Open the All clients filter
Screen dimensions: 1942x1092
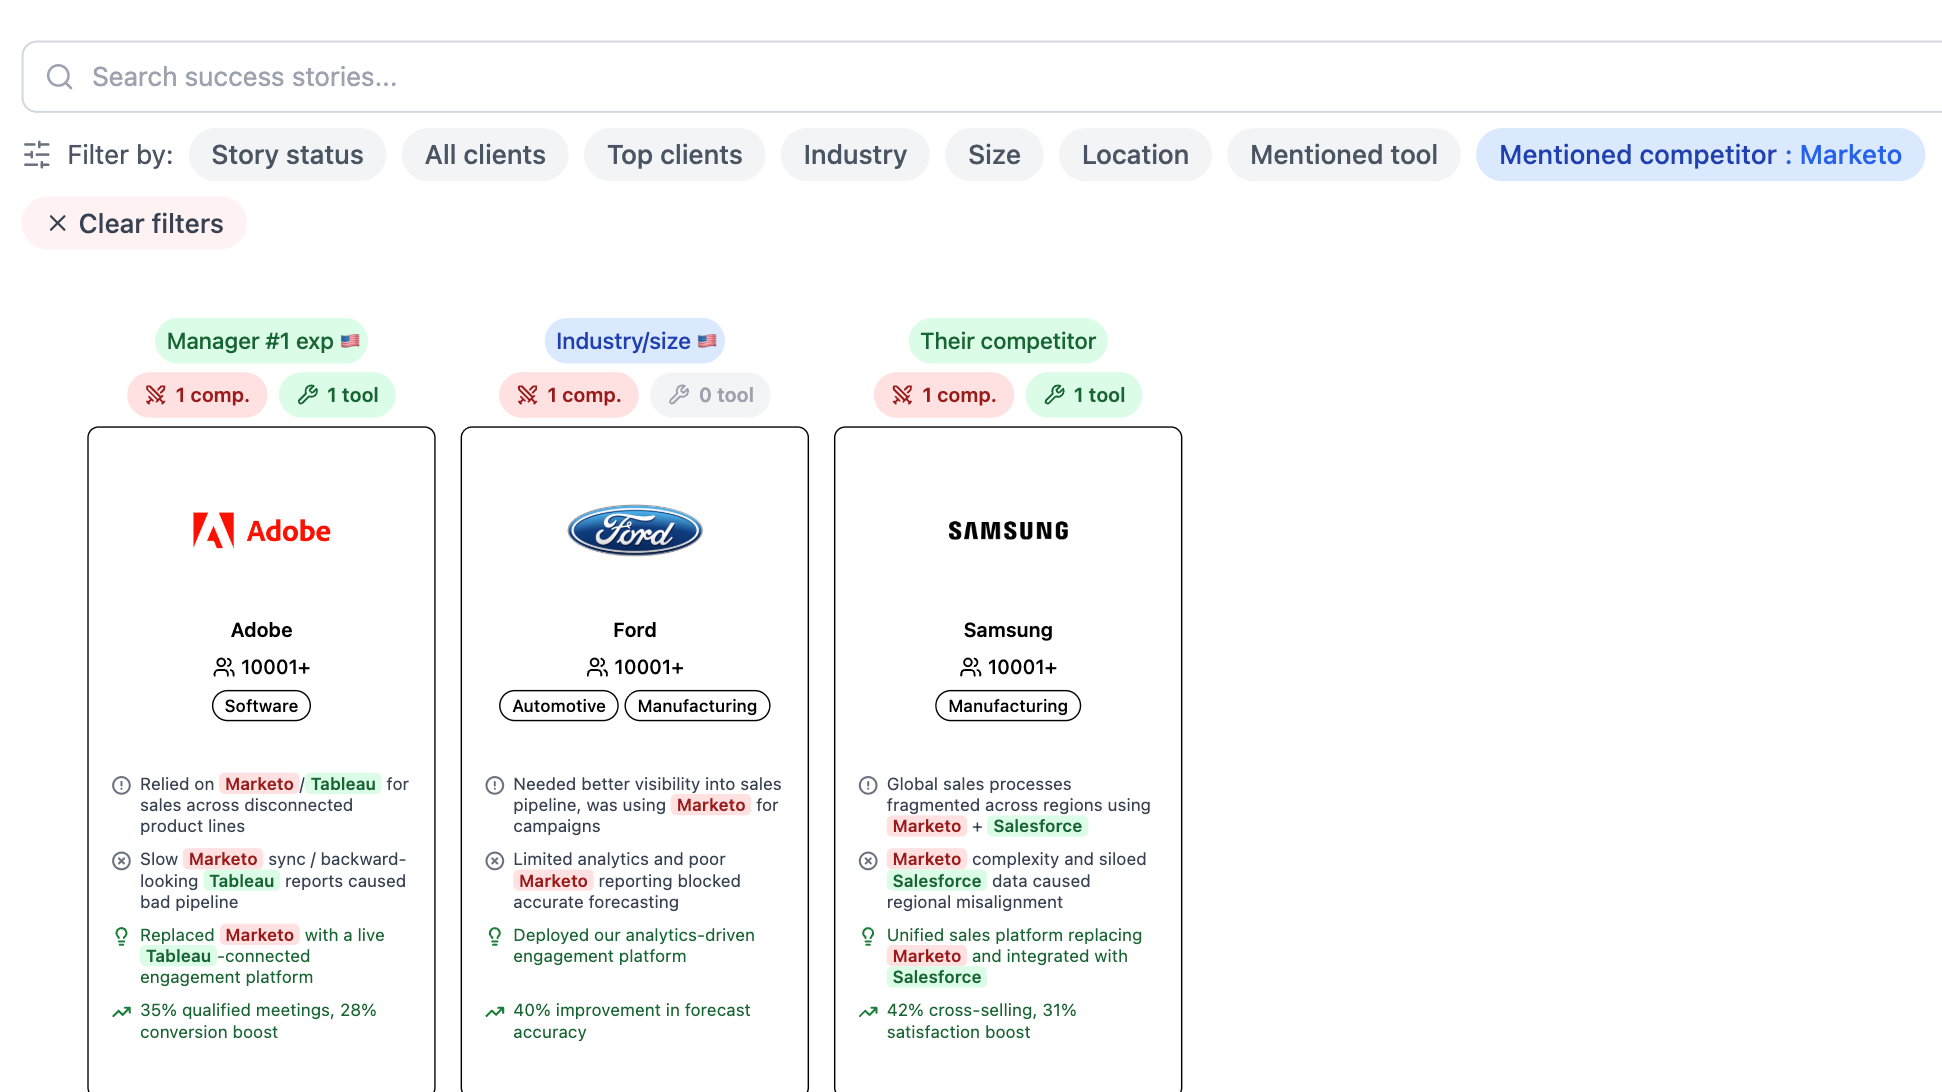(x=485, y=155)
